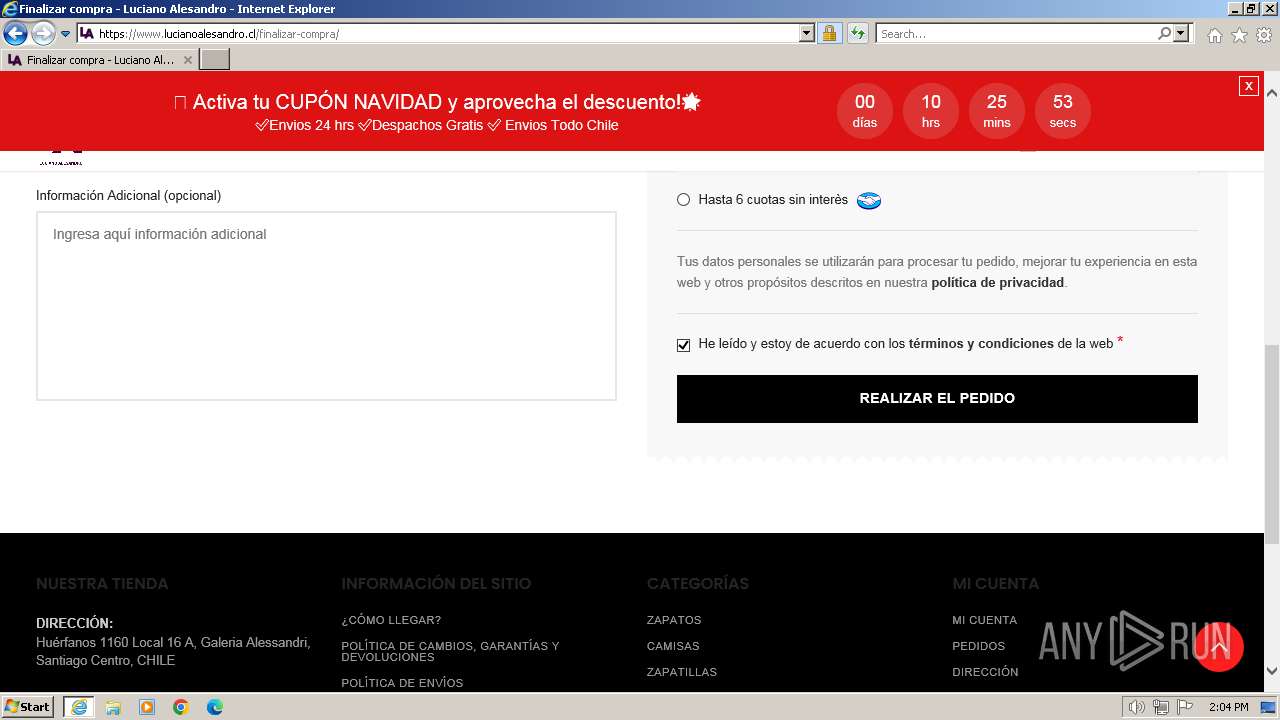
Task: Click the page vertical scrollbar thumb
Action: coord(1272,444)
